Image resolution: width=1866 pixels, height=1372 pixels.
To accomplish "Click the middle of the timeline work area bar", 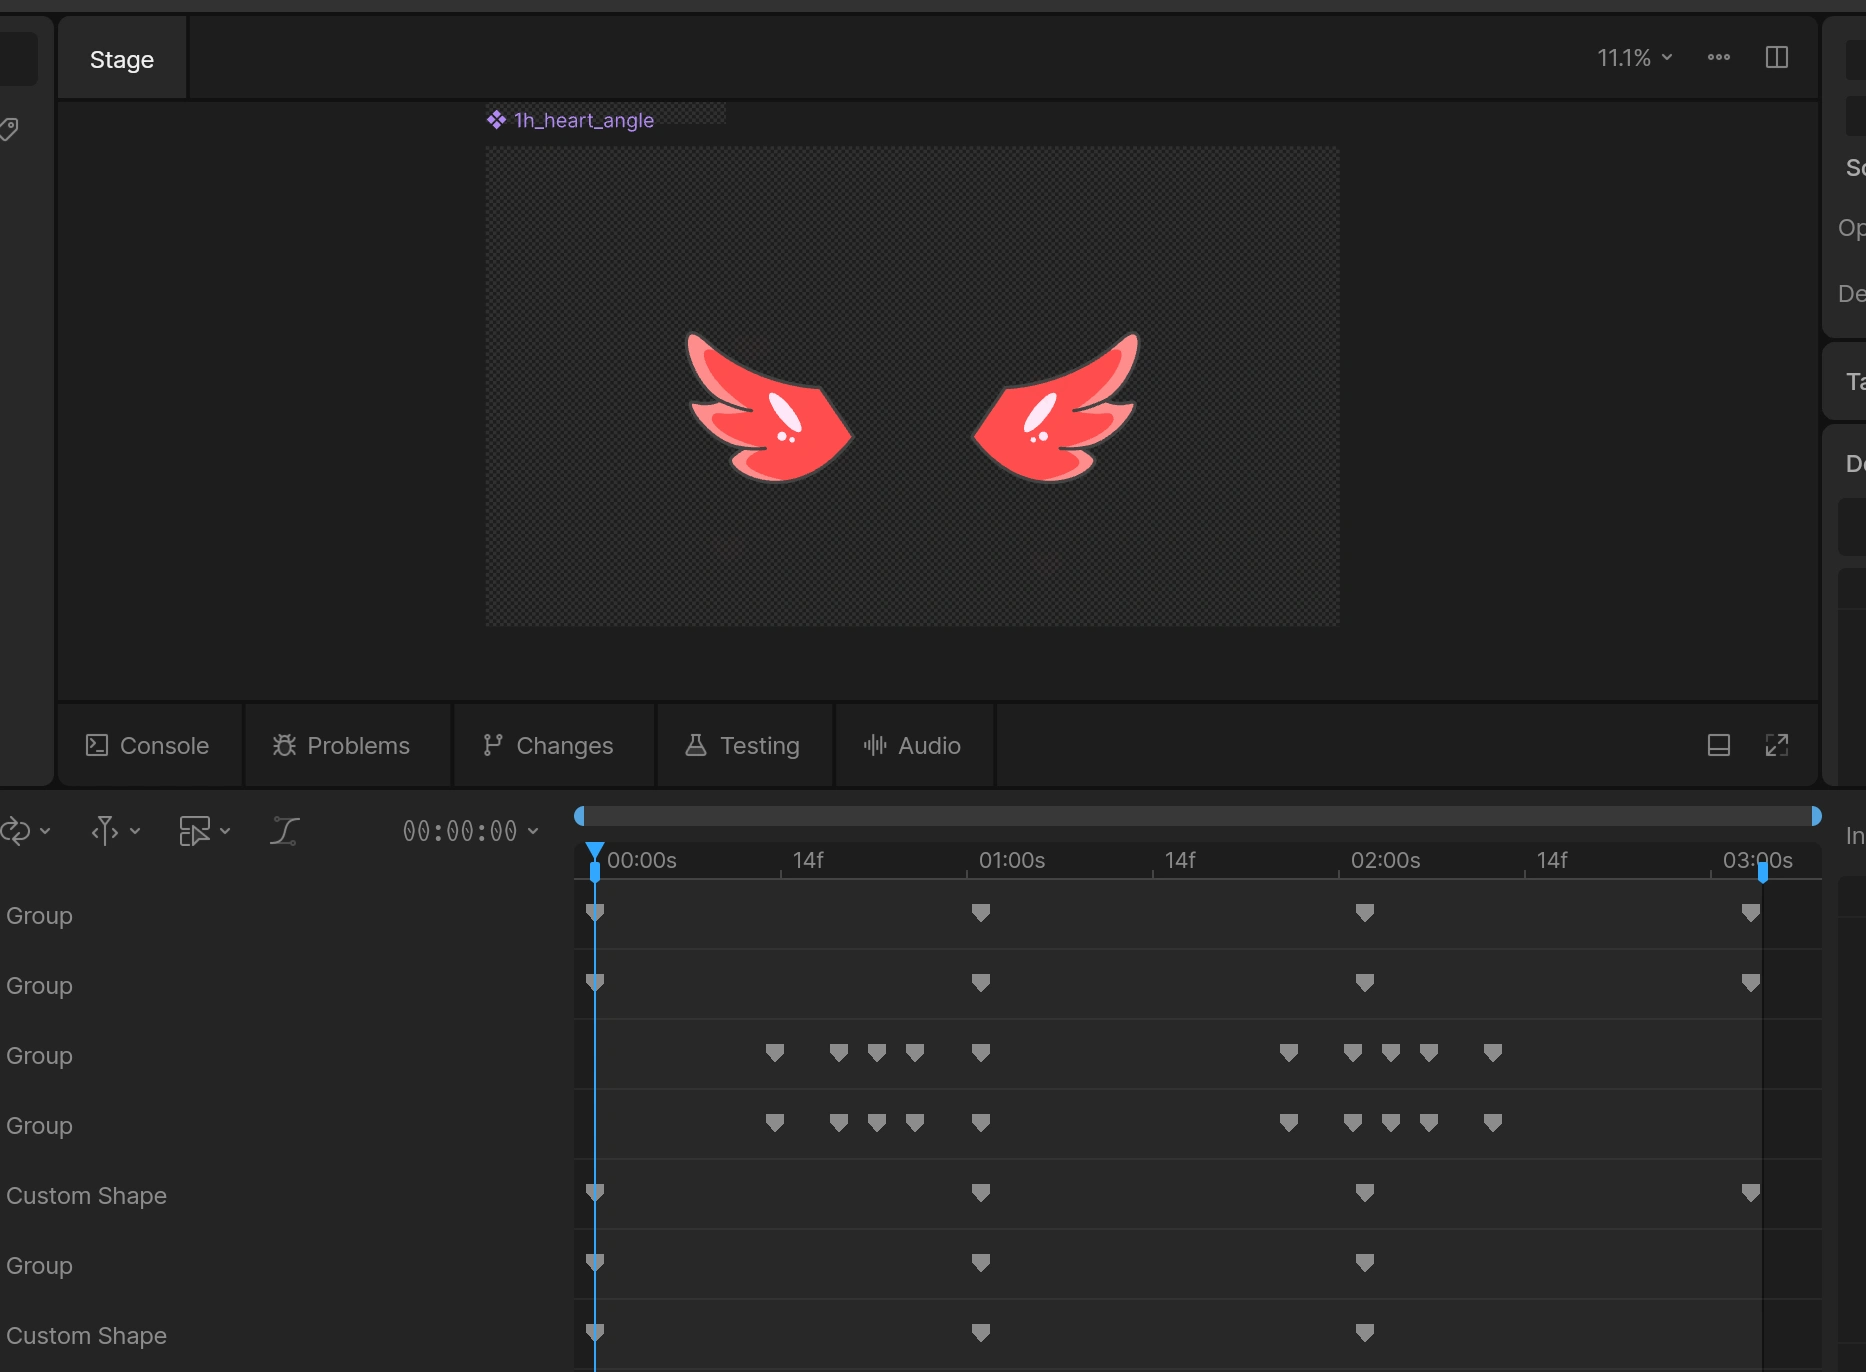I will point(1198,816).
